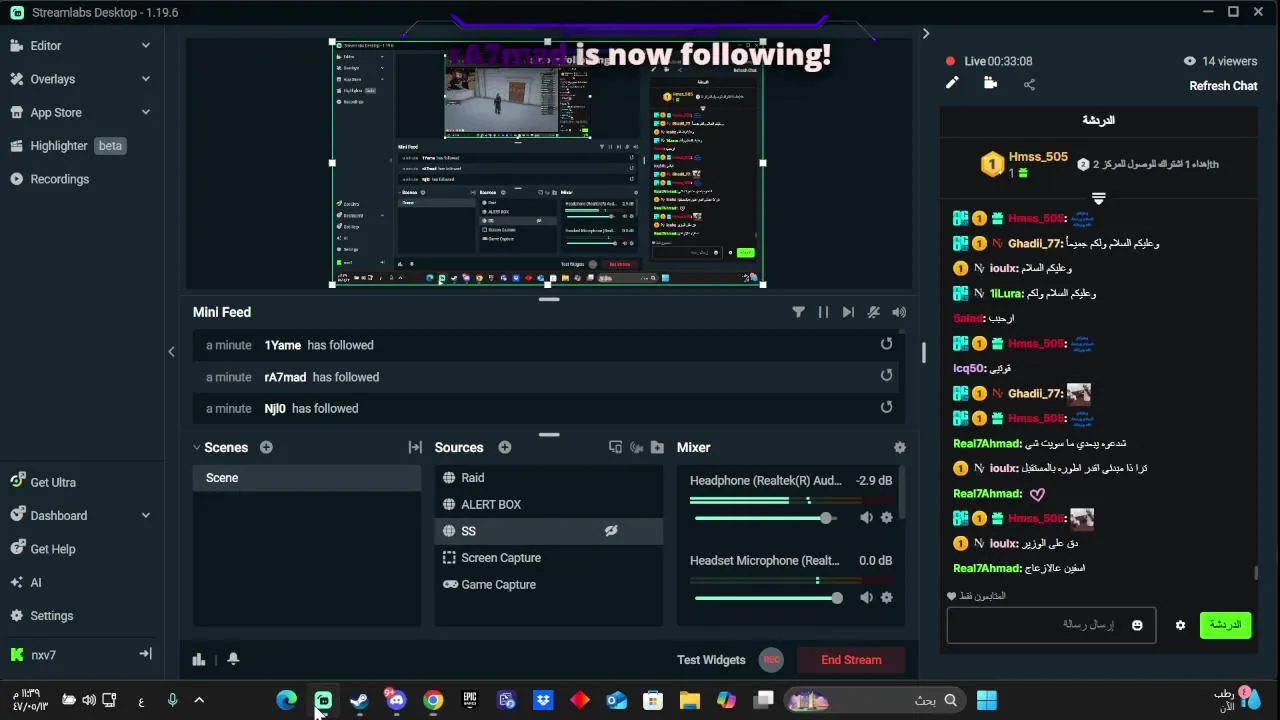Click the green chat send button
1280x720 pixels.
click(x=1225, y=625)
